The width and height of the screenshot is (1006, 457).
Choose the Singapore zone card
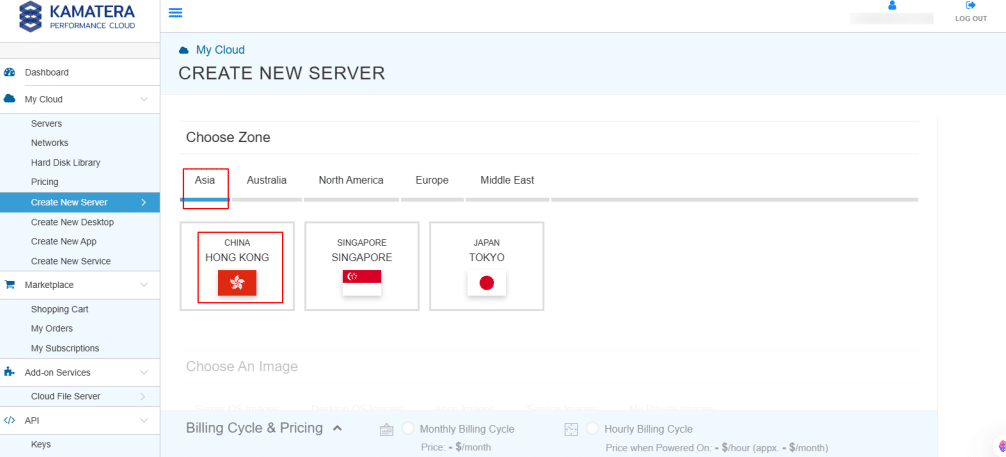tap(362, 266)
